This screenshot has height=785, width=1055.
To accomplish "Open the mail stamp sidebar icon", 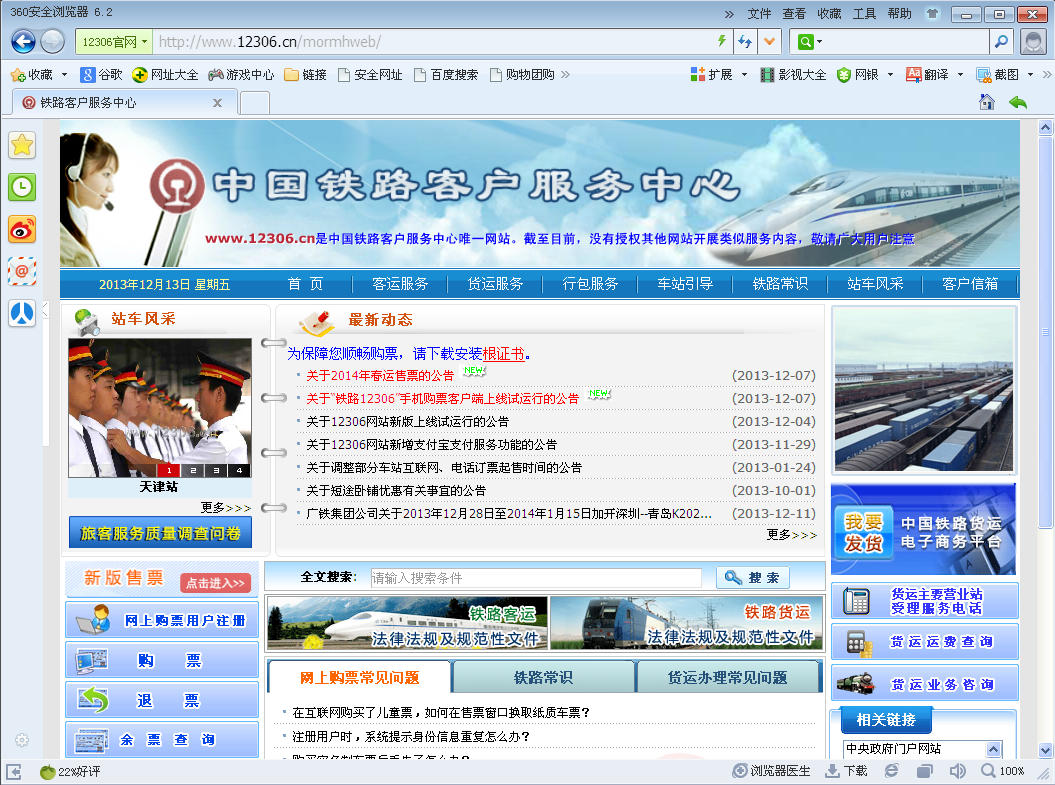I will click(22, 271).
